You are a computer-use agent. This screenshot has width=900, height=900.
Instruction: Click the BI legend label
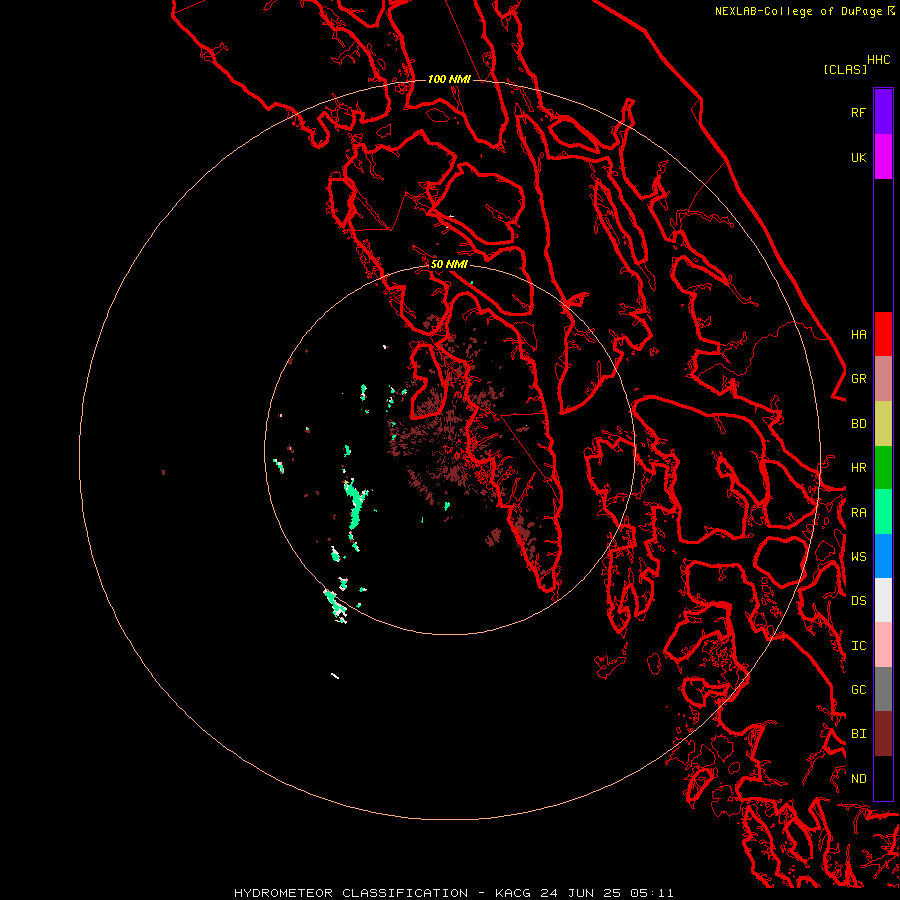coord(858,734)
